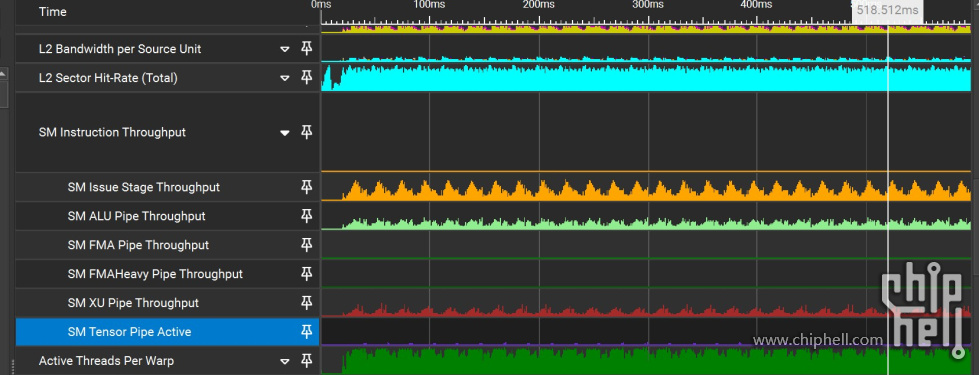Expand Active Threads Per Warp dropdown arrow
The image size is (979, 375).
click(285, 361)
